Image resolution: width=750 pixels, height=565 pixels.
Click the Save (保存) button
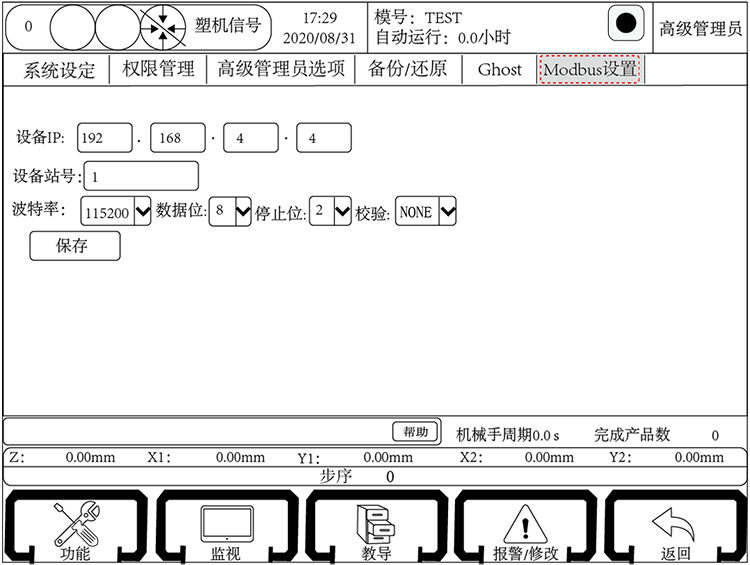pyautogui.click(x=75, y=246)
